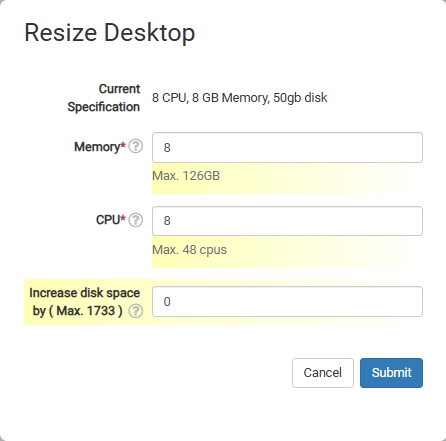Click the '50gb disk' specification text
The height and width of the screenshot is (441, 446).
300,98
